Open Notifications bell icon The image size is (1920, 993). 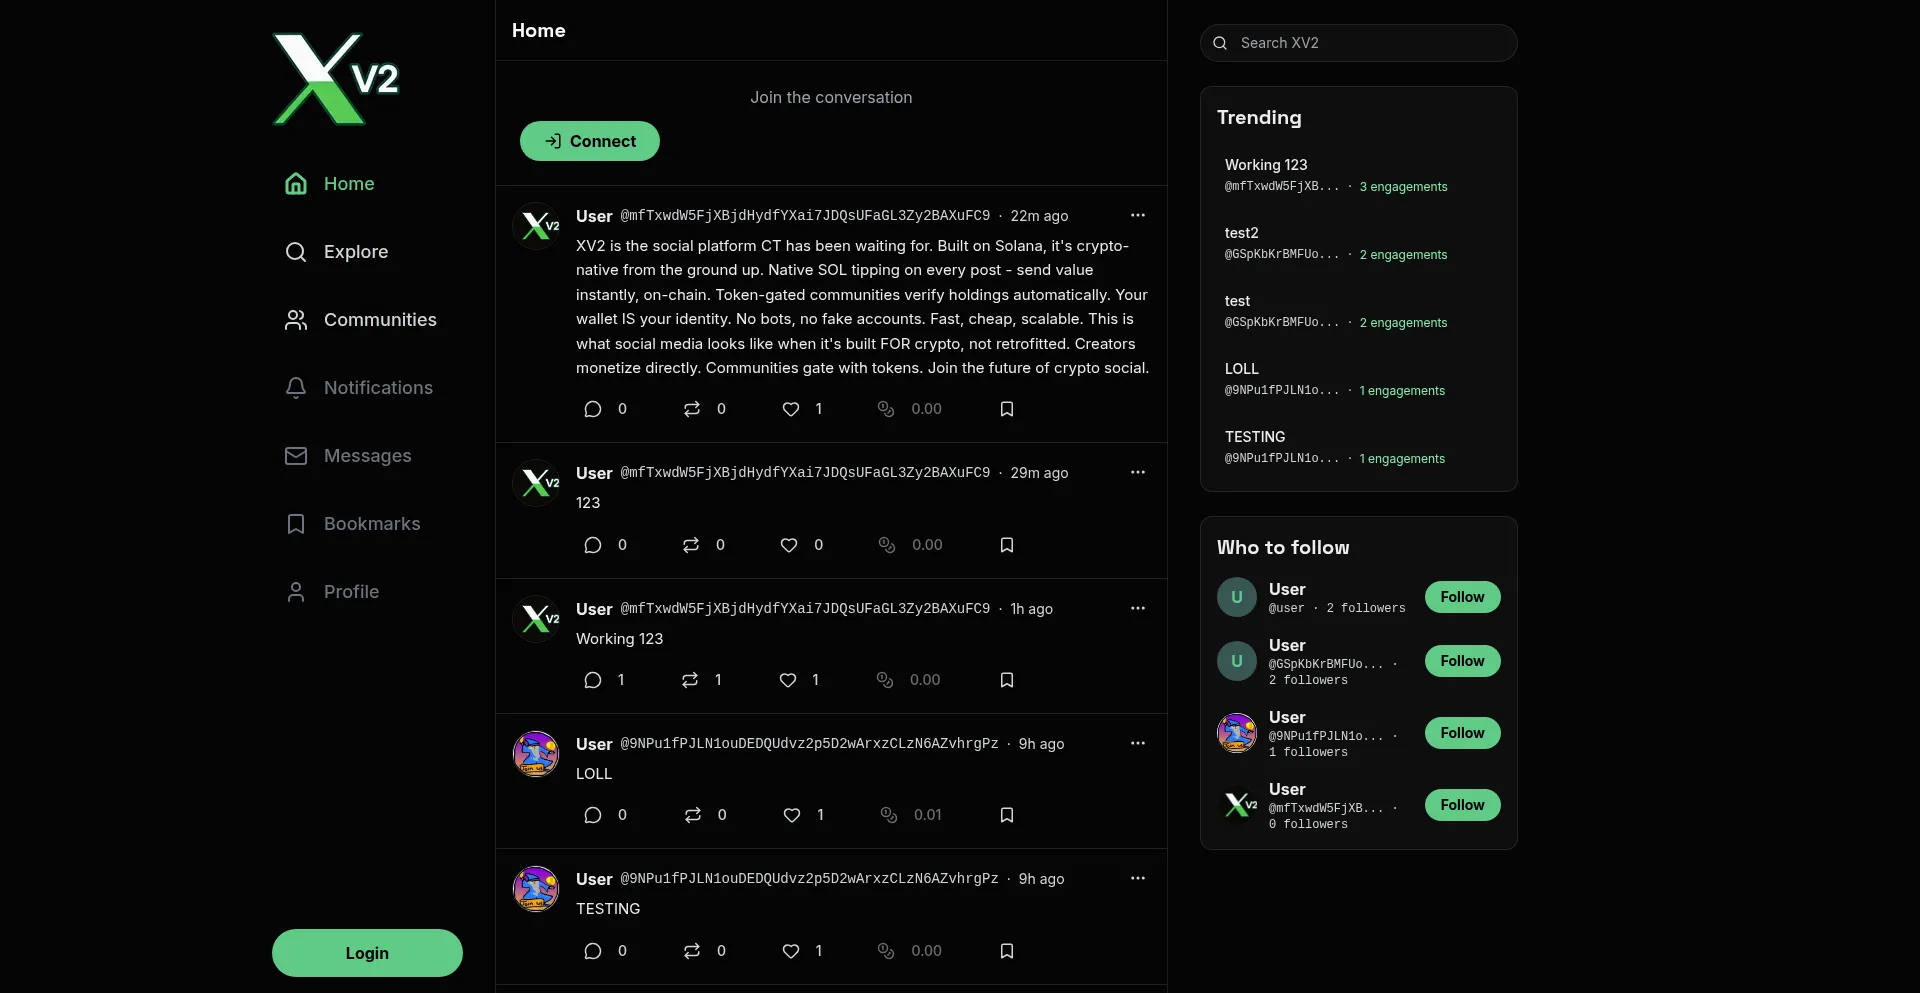click(296, 388)
